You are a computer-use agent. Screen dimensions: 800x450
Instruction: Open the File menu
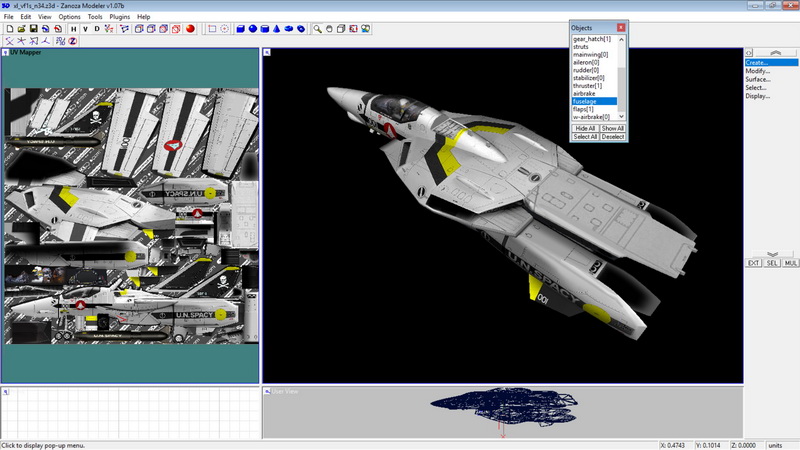9,17
